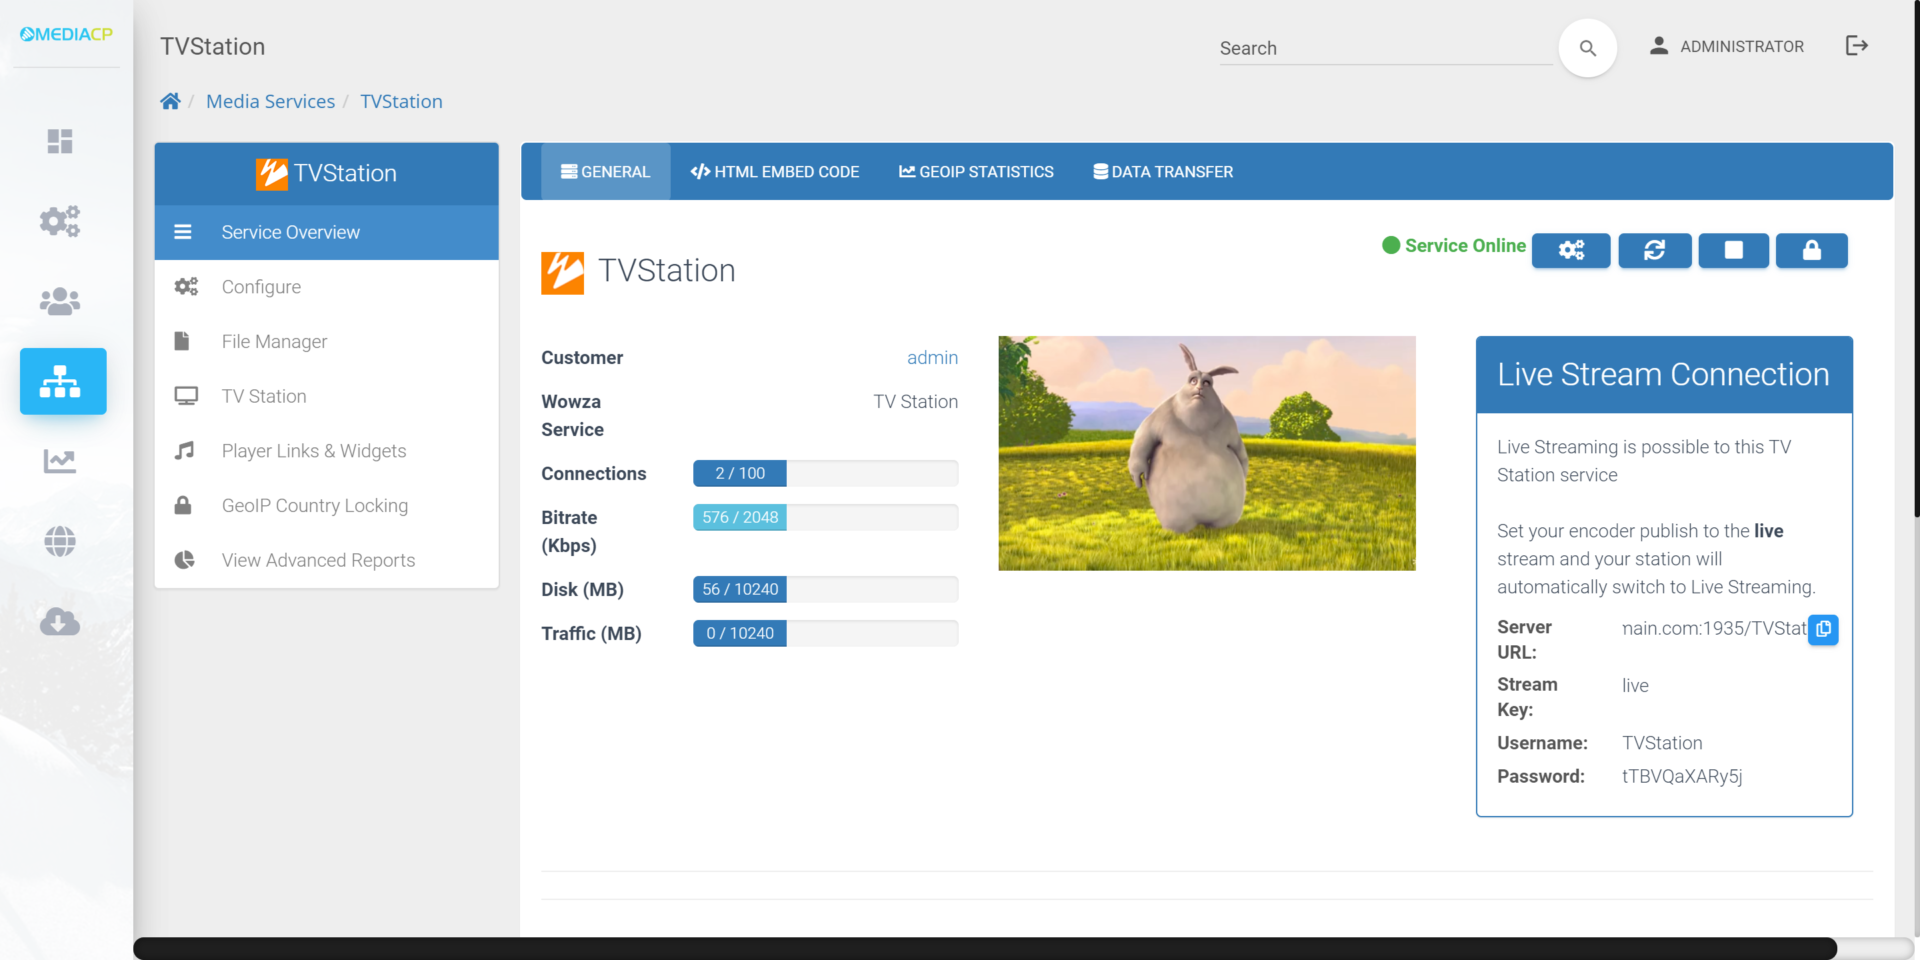Click the Big Buck Bunny video preview
This screenshot has height=960, width=1920.
click(x=1207, y=453)
